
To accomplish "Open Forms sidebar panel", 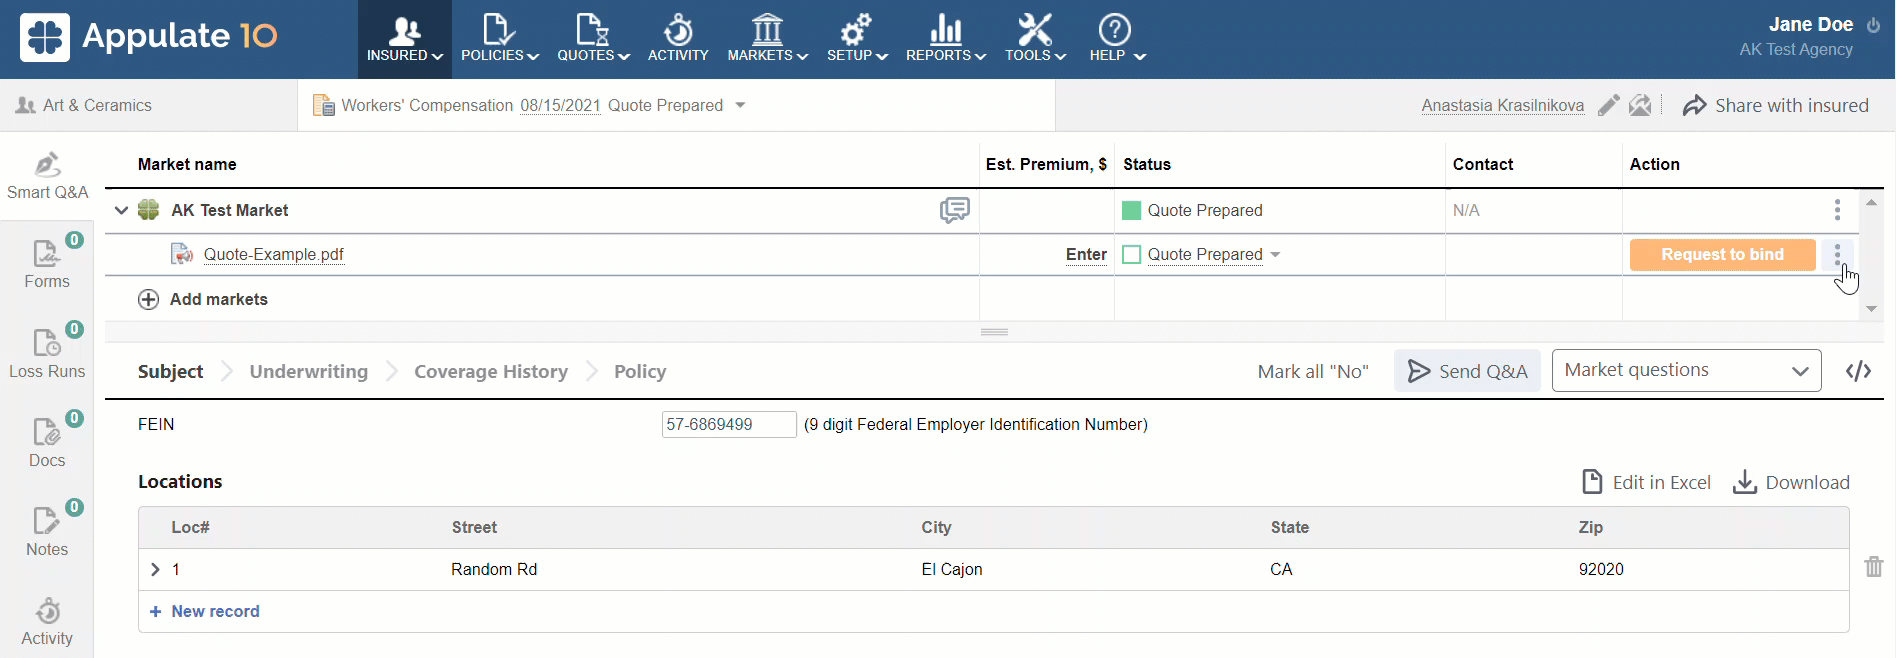I will tap(47, 265).
